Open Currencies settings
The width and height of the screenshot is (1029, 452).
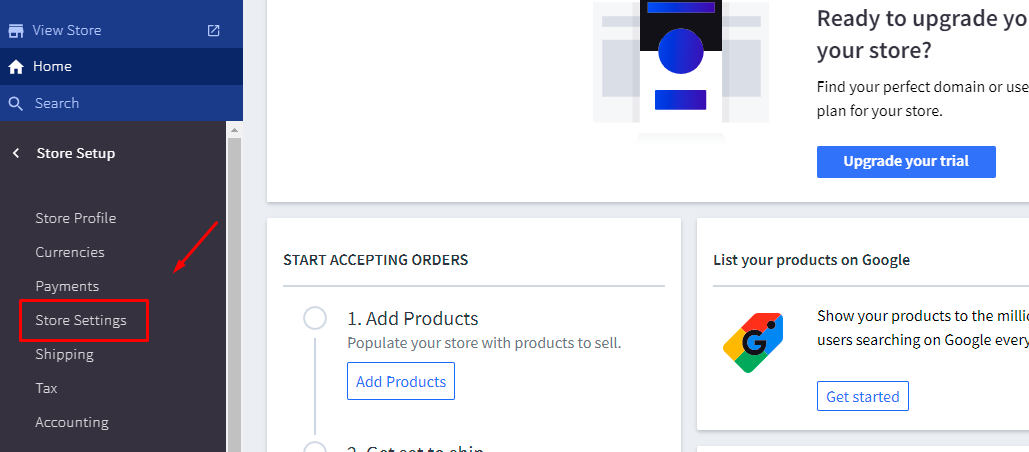[x=69, y=252]
